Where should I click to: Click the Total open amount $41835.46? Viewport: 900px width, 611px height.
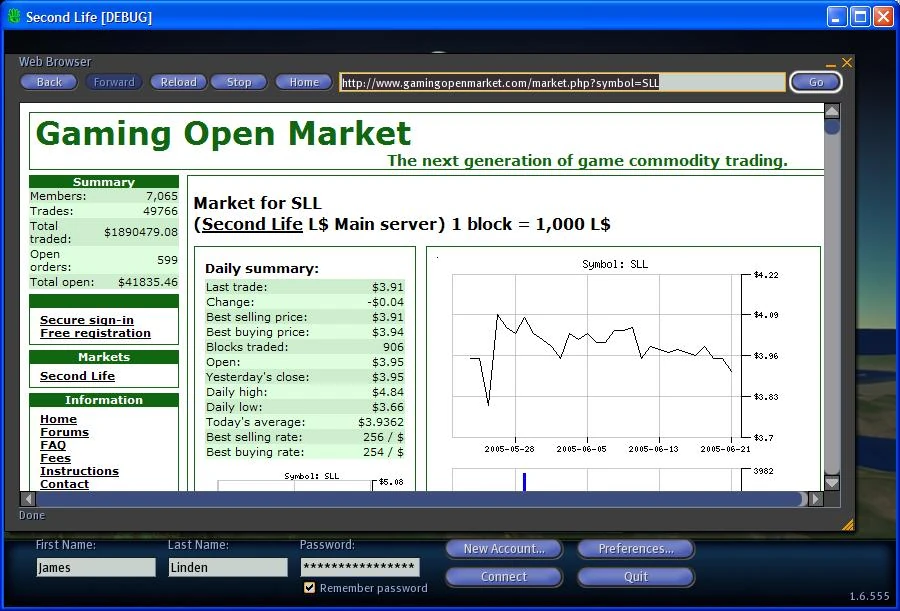[x=148, y=282]
